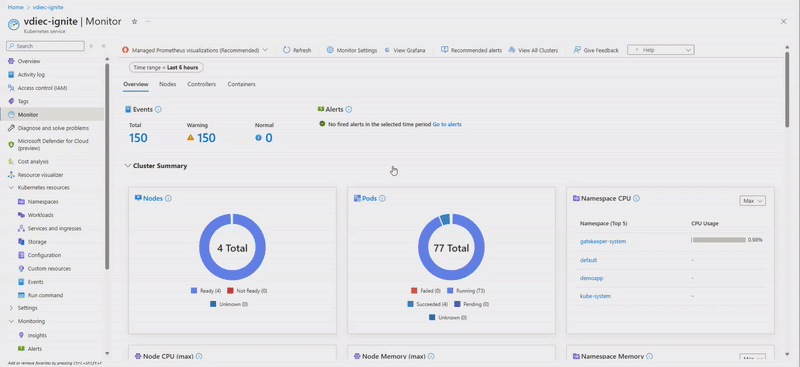
Task: Open the Max dropdown in Namespace CPU
Action: pos(752,201)
